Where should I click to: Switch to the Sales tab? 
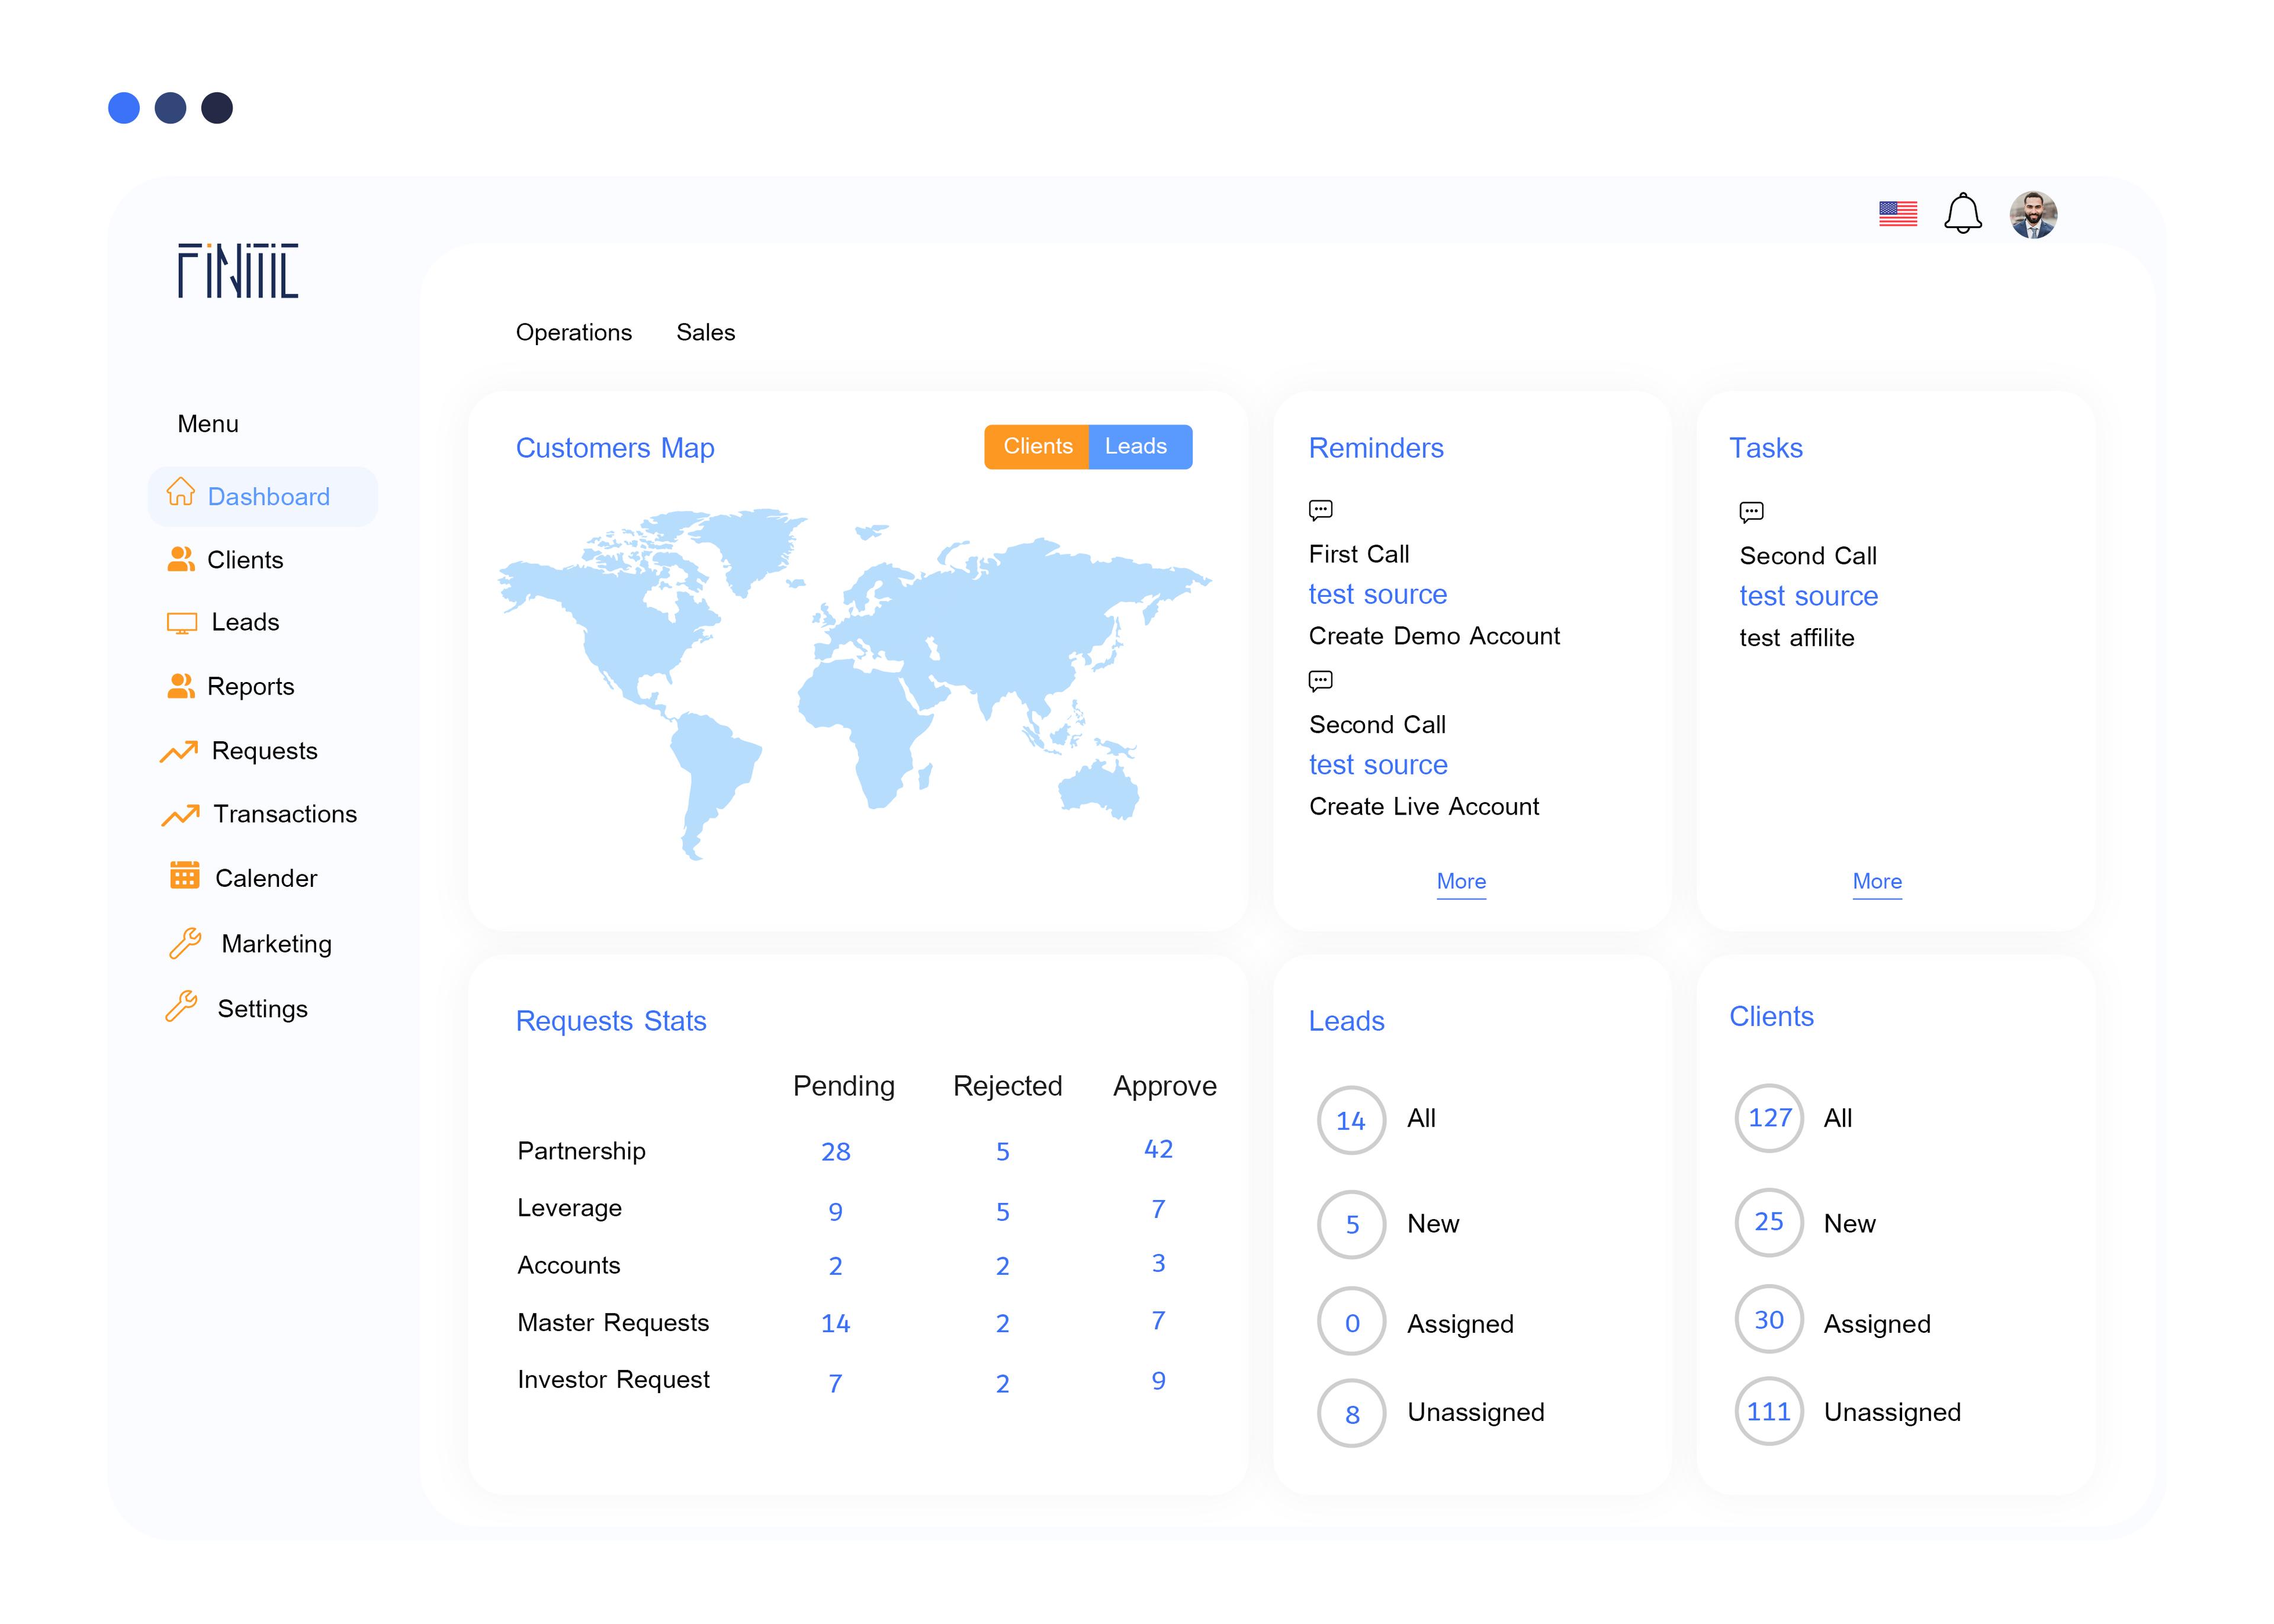click(705, 332)
